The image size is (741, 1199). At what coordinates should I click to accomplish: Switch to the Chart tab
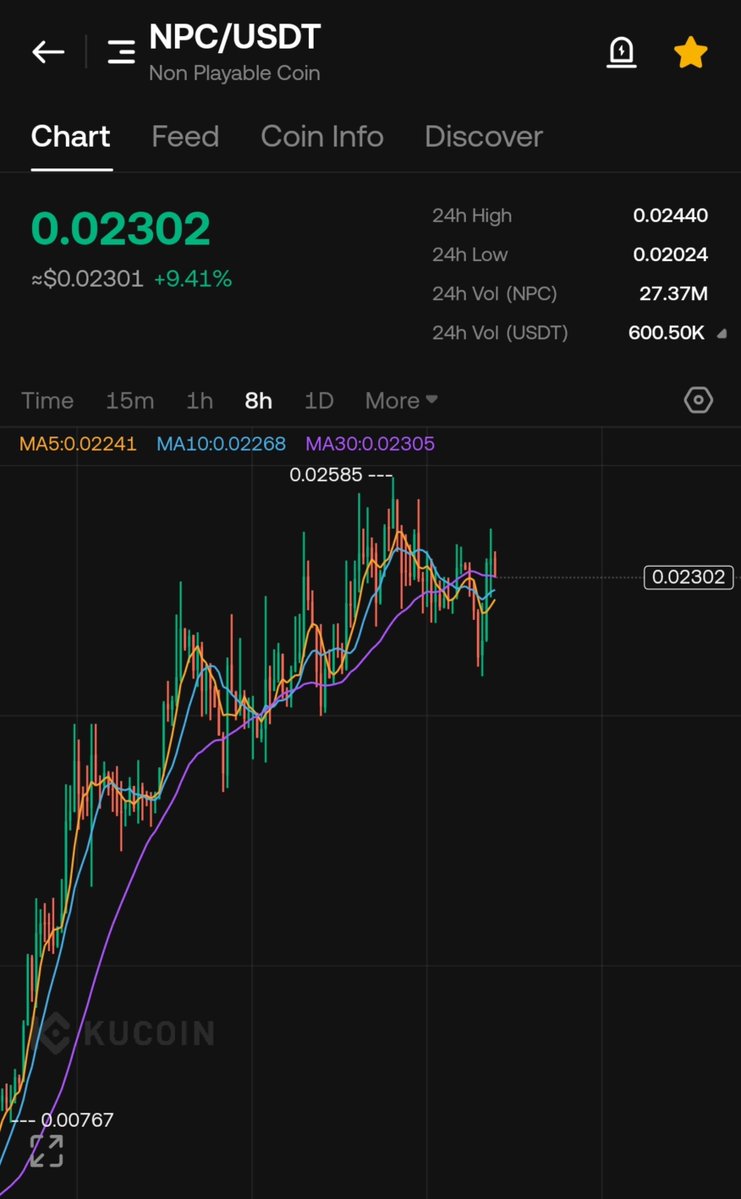click(70, 137)
